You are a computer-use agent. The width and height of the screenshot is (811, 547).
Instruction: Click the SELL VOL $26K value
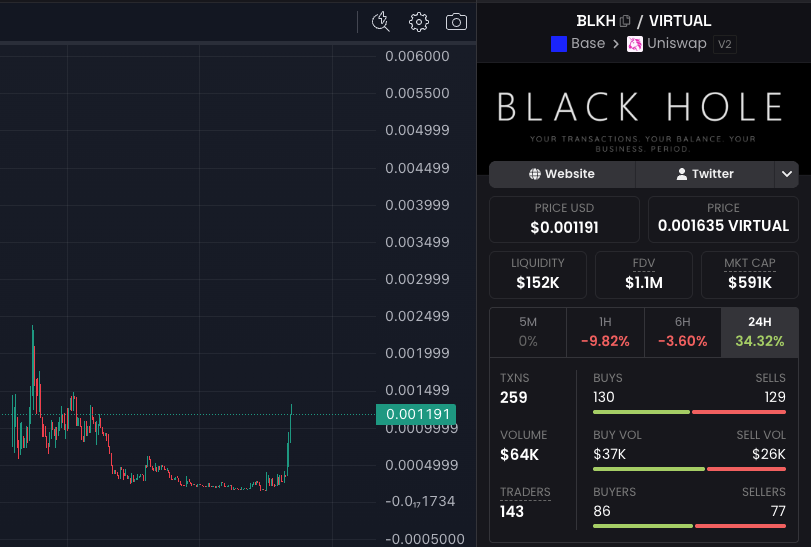[x=769, y=454]
